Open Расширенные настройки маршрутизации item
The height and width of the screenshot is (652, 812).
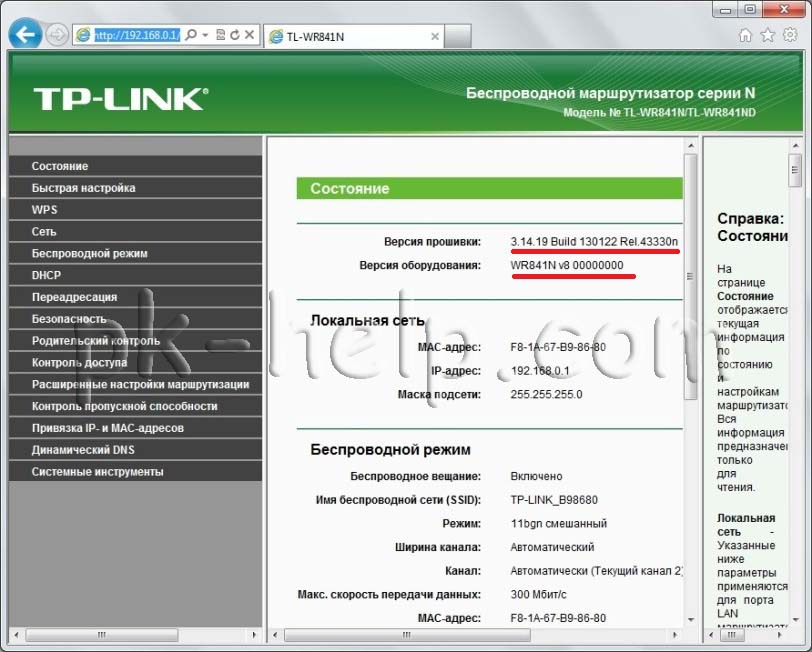(x=136, y=384)
